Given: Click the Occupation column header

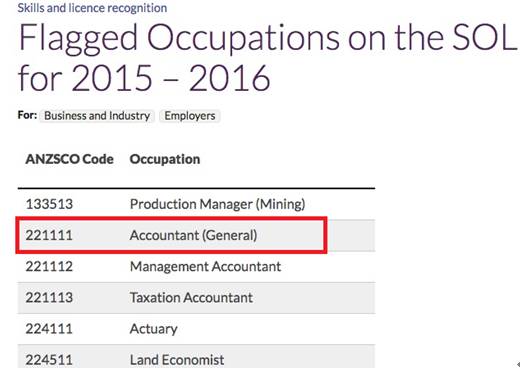Looking at the screenshot, I should click(x=165, y=159).
